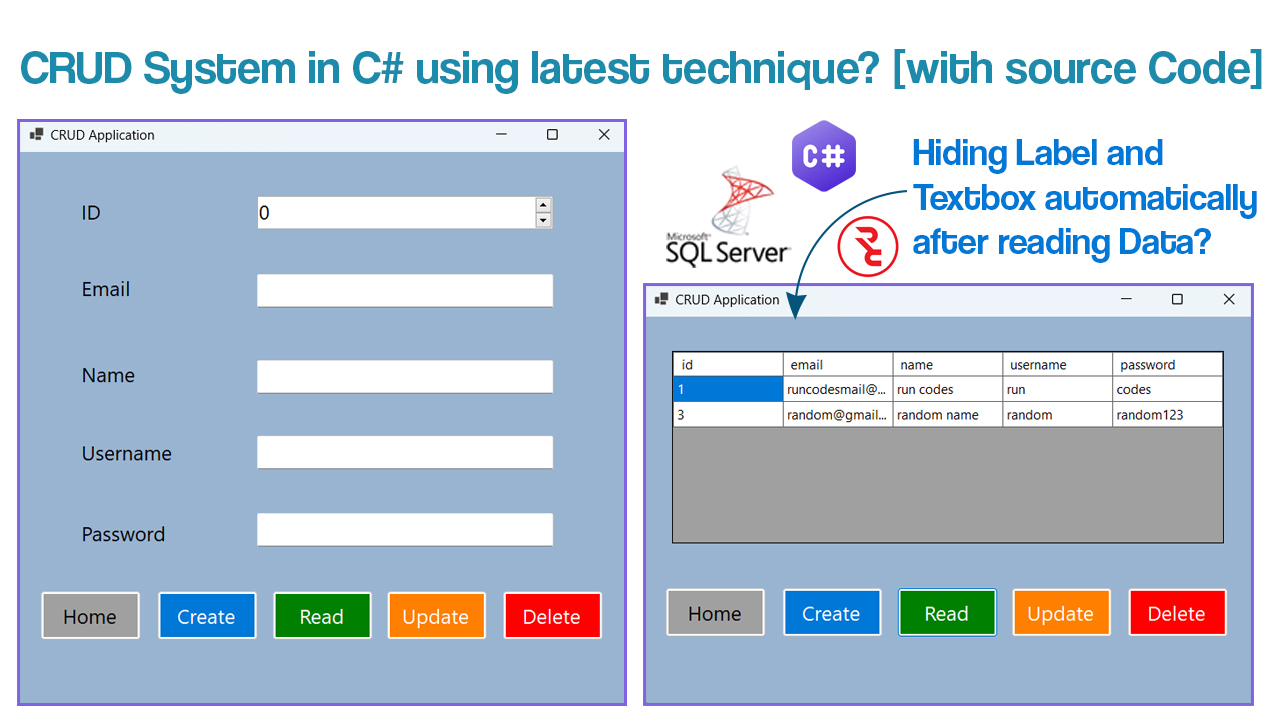Sort grid by username column header
The height and width of the screenshot is (720, 1280).
[1057, 365]
